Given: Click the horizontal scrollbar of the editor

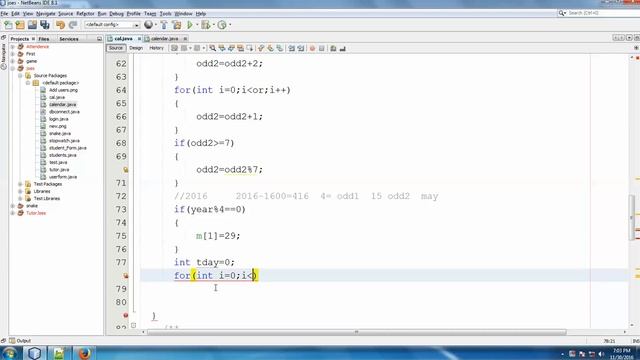Looking at the screenshot, I should (x=356, y=332).
